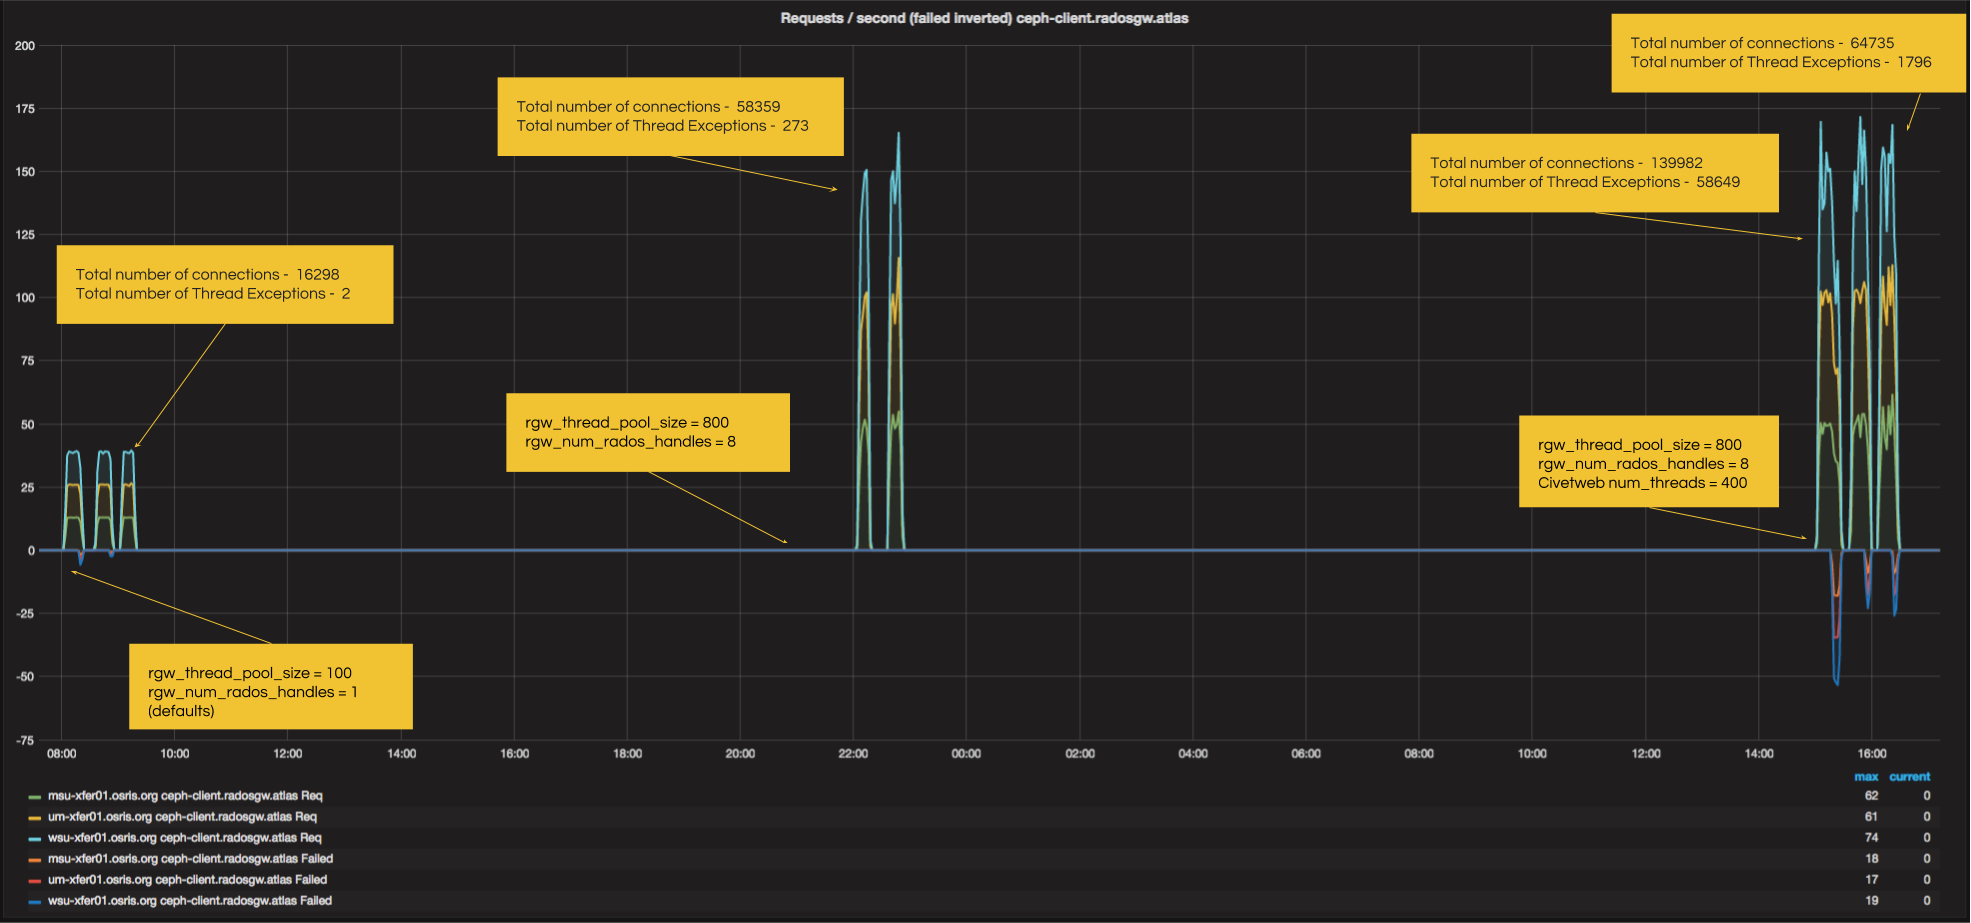Click the defaults rgw_thread_pool_size = 100 note
This screenshot has width=1971, height=923.
271,686
